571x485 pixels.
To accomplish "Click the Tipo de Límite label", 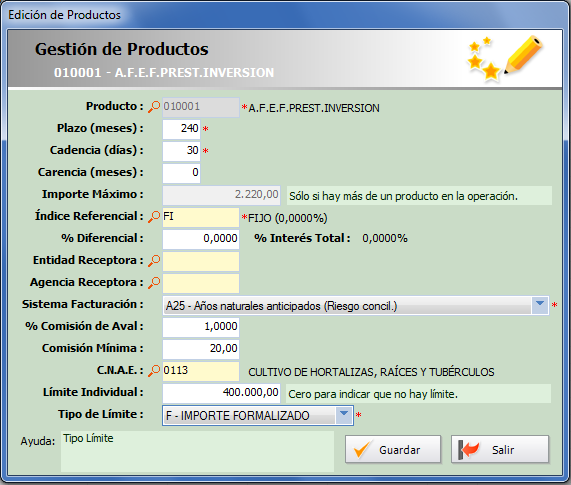I will click(101, 414).
